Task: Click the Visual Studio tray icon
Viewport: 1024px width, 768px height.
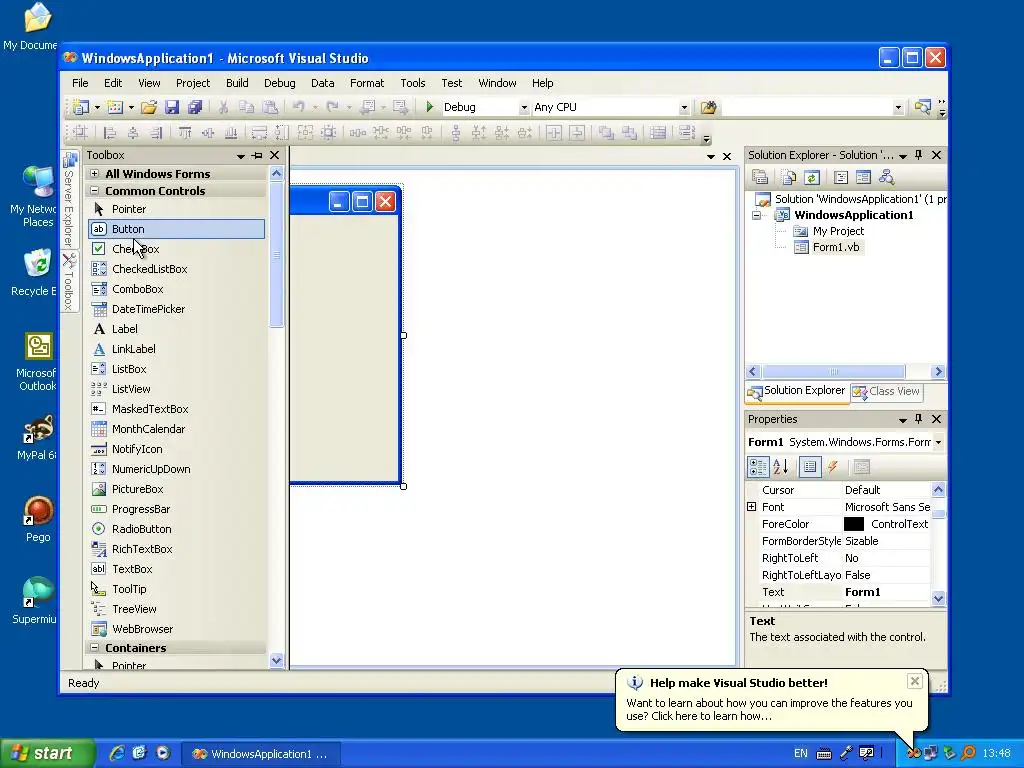Action: click(x=913, y=753)
